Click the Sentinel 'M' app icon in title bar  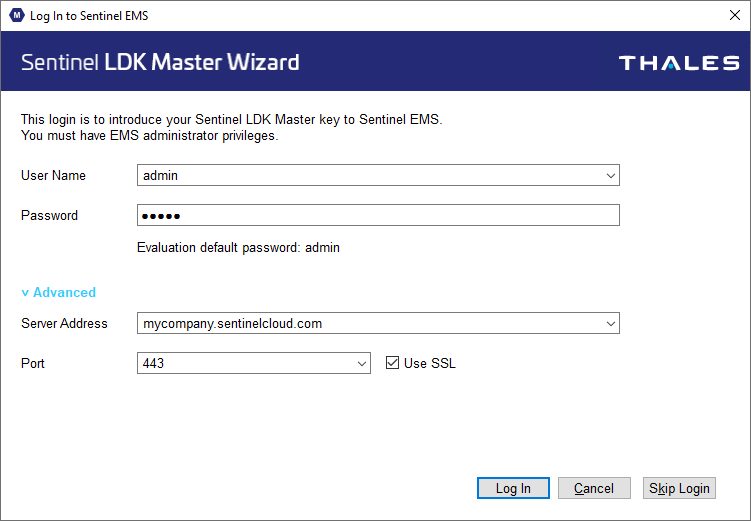pyautogui.click(x=17, y=15)
